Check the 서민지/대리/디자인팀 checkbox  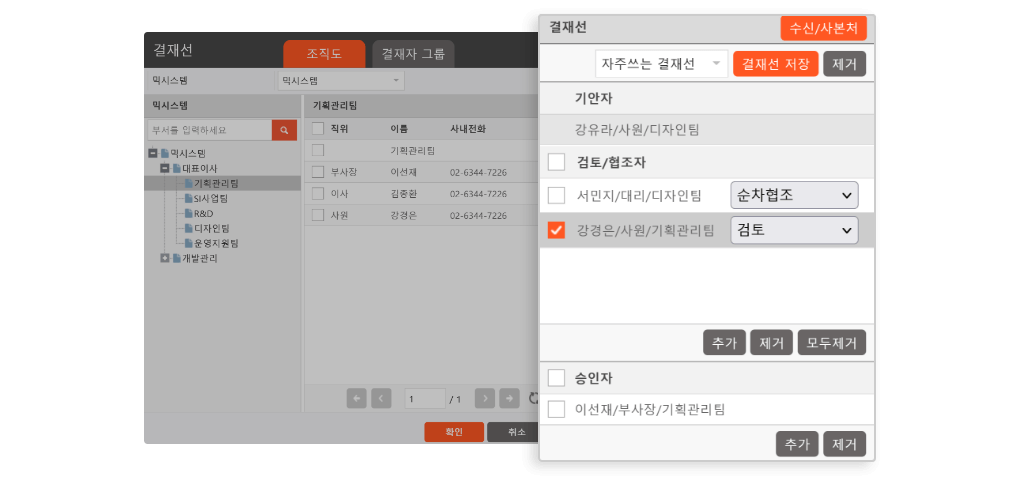[x=556, y=195]
